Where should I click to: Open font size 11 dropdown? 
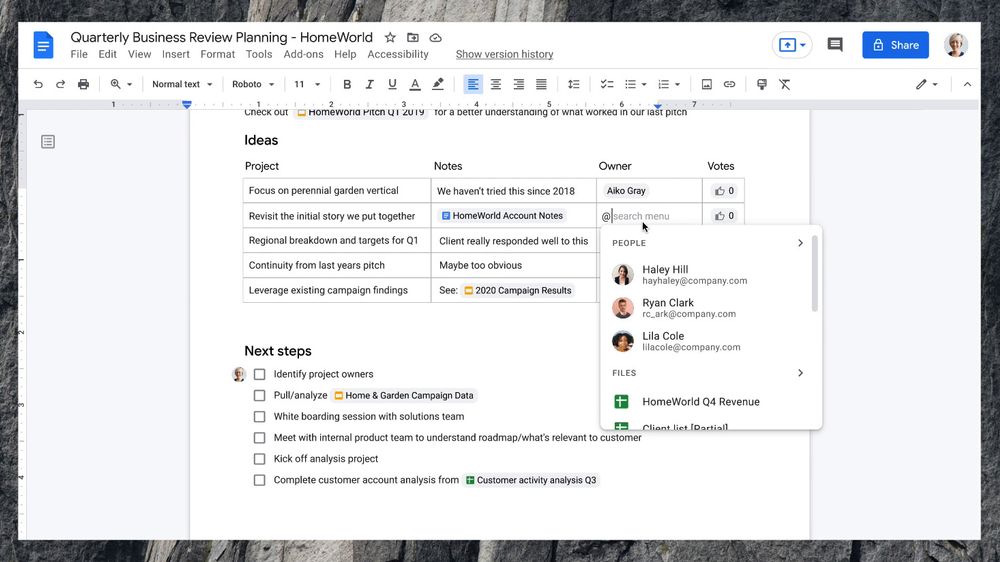307,84
